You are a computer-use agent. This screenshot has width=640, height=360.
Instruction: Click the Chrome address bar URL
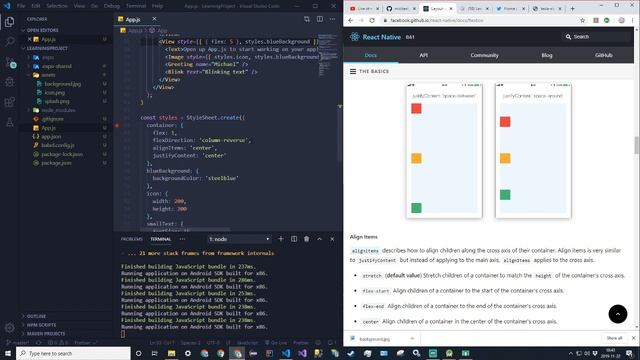click(x=437, y=20)
